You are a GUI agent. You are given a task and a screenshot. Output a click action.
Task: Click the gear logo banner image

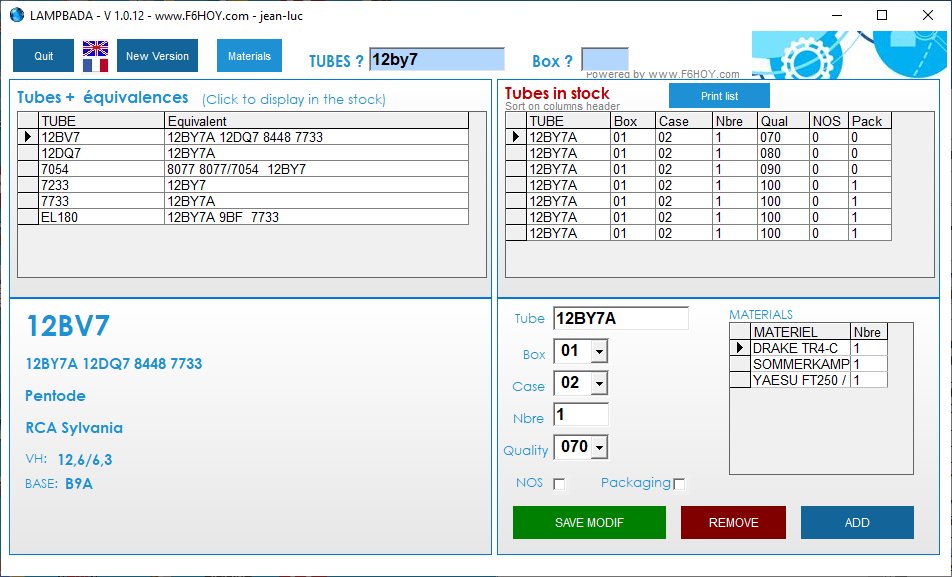[845, 55]
